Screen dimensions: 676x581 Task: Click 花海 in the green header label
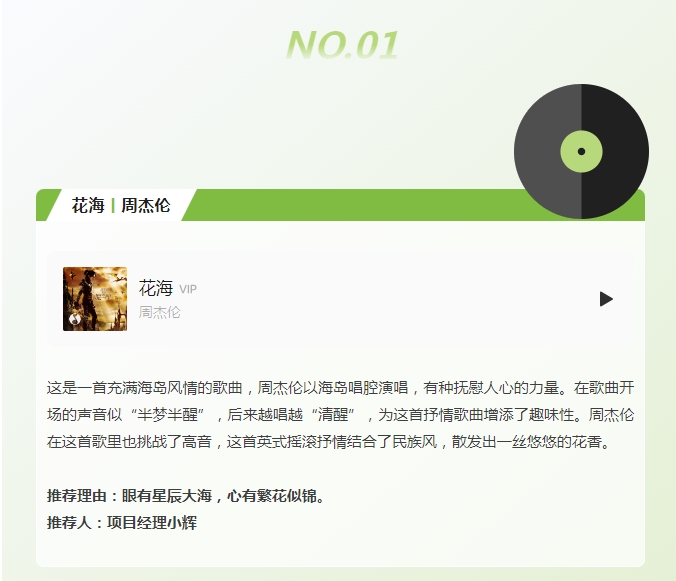tap(88, 205)
